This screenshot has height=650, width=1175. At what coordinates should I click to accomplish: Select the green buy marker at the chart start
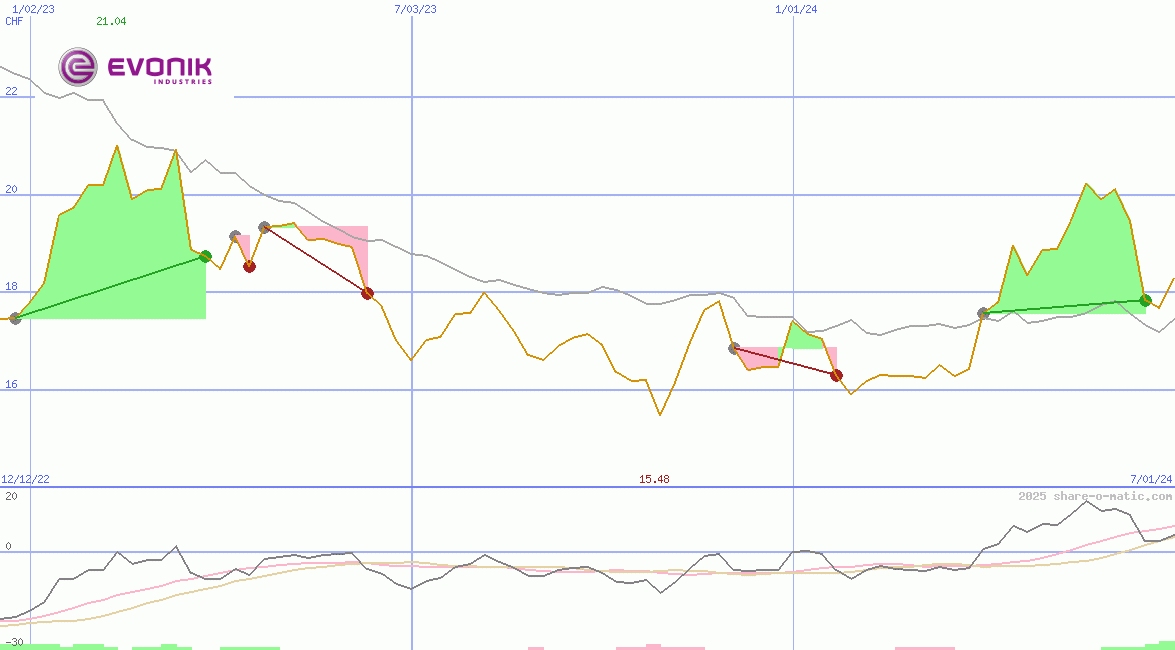pos(14,320)
